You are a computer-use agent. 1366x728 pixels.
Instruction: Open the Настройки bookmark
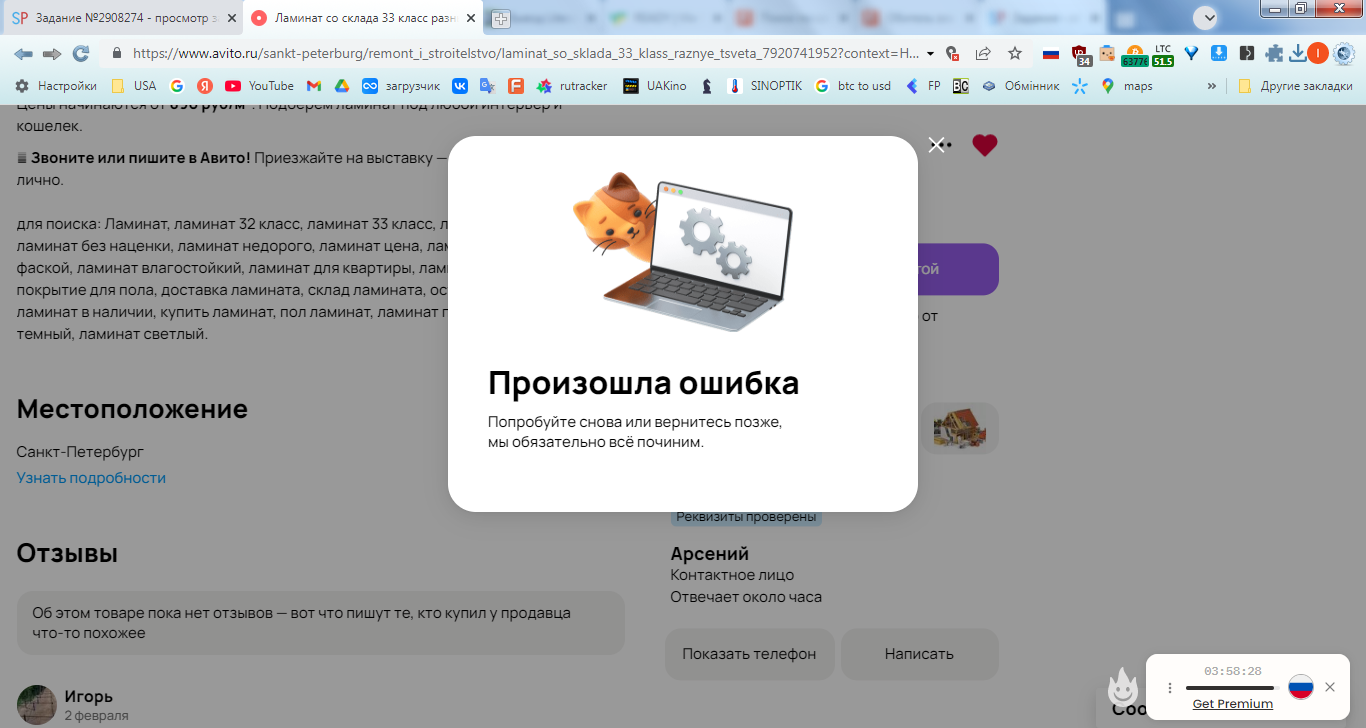(x=56, y=86)
